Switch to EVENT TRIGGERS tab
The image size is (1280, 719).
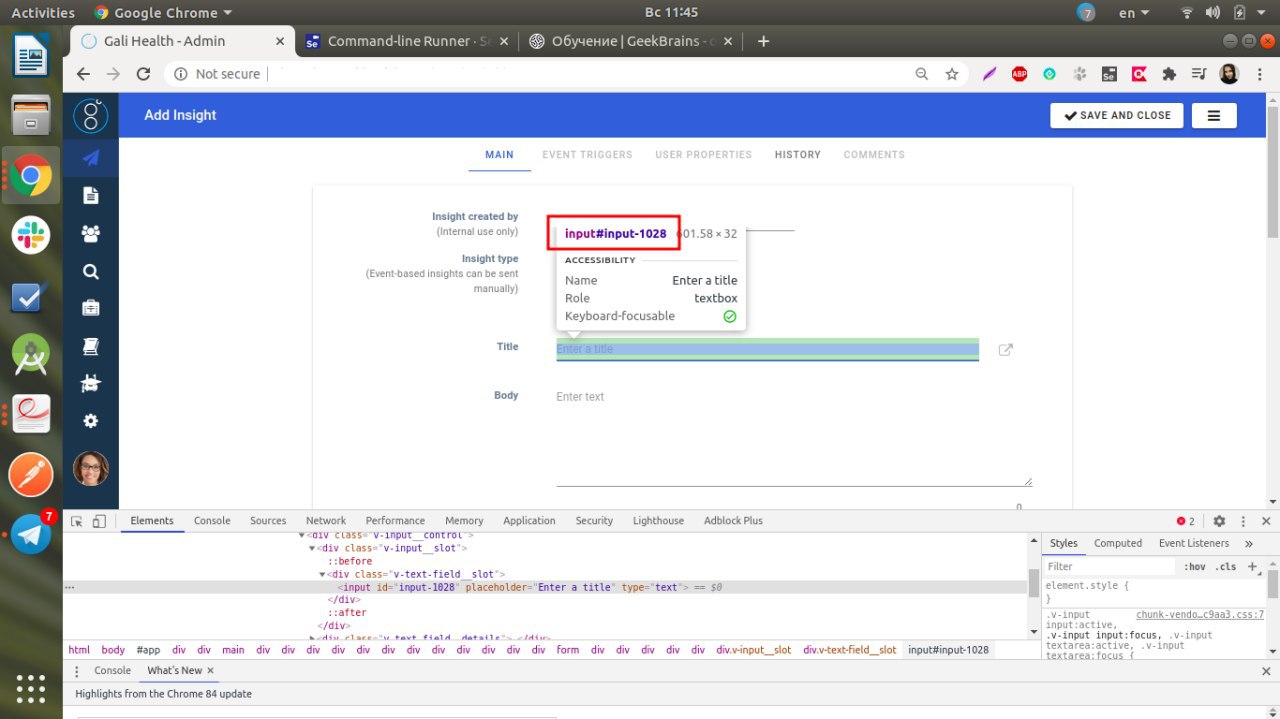[x=587, y=155]
